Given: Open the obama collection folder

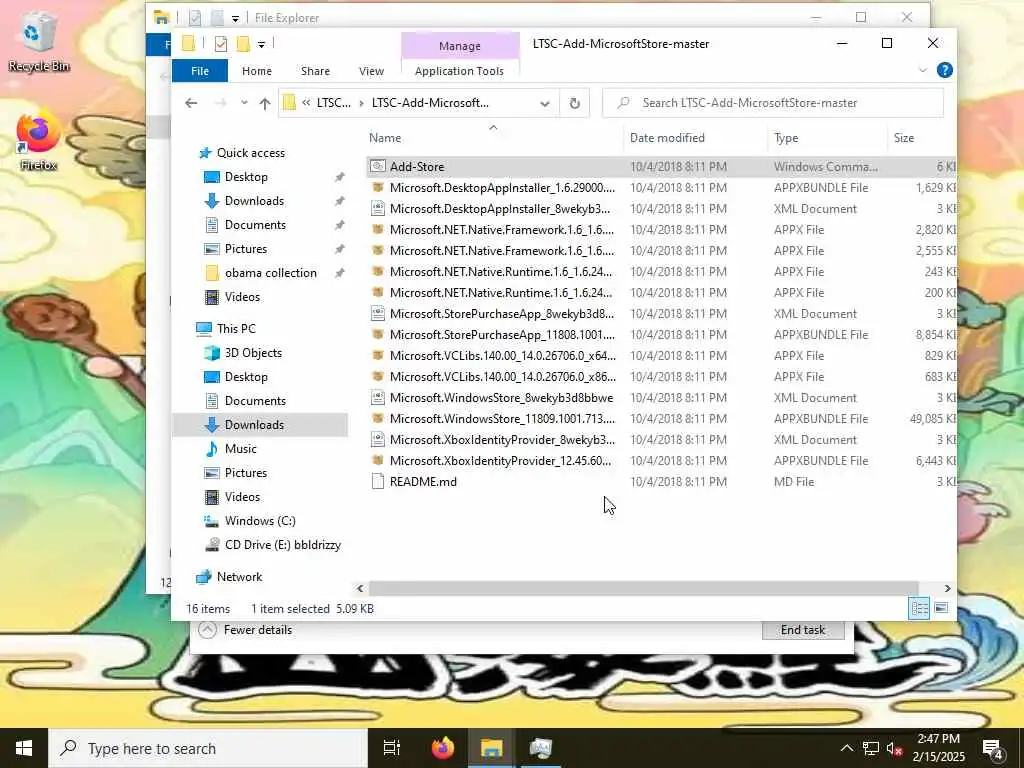Looking at the screenshot, I should [270, 272].
